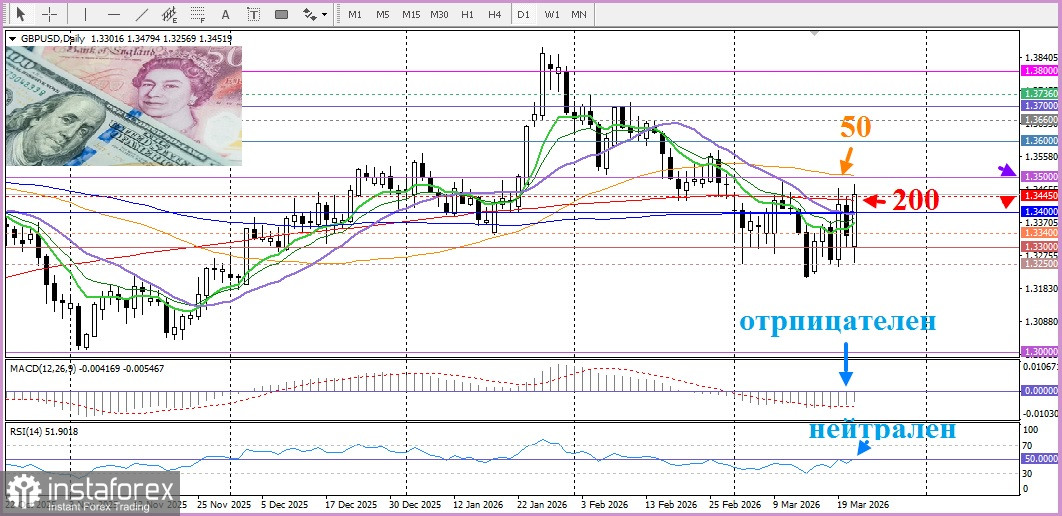Select the text label tool
Screen dimensions: 1062x516
254,14
